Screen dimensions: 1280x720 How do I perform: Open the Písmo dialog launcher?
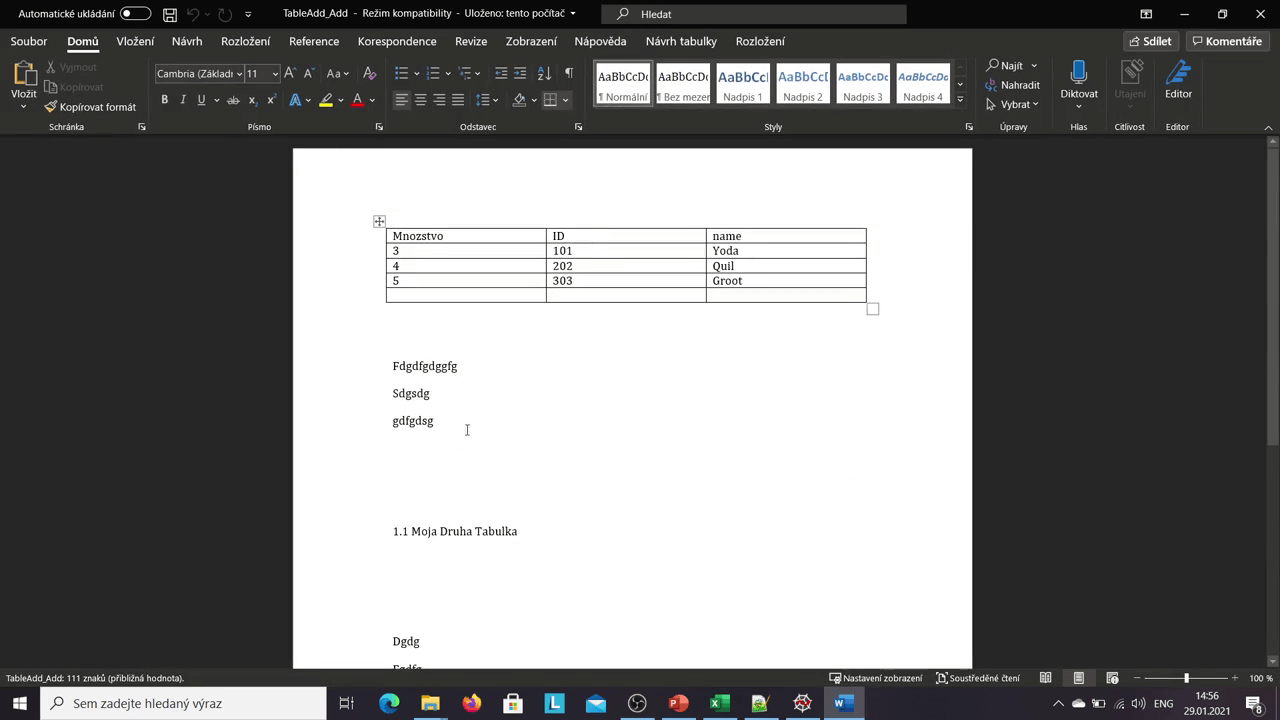tap(379, 127)
